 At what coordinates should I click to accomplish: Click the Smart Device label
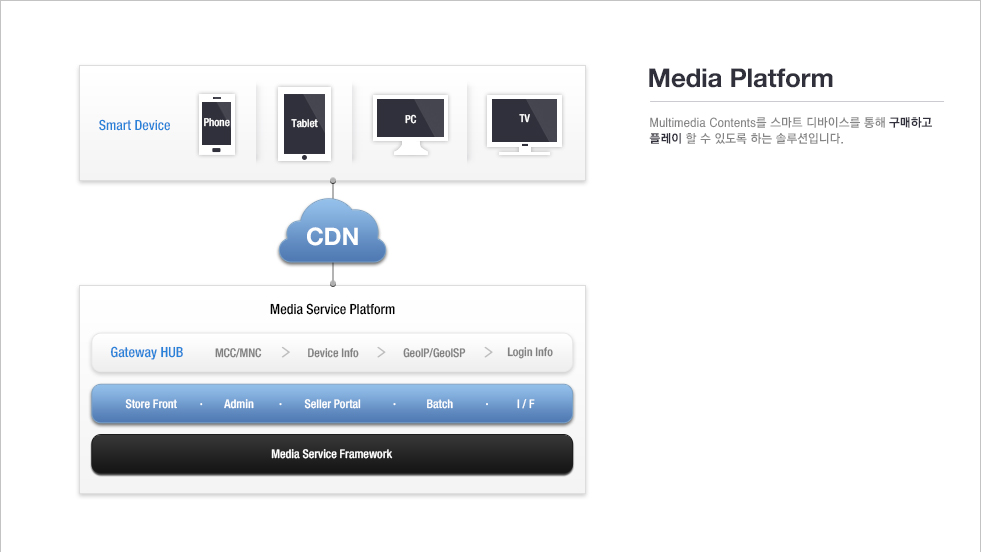click(135, 125)
